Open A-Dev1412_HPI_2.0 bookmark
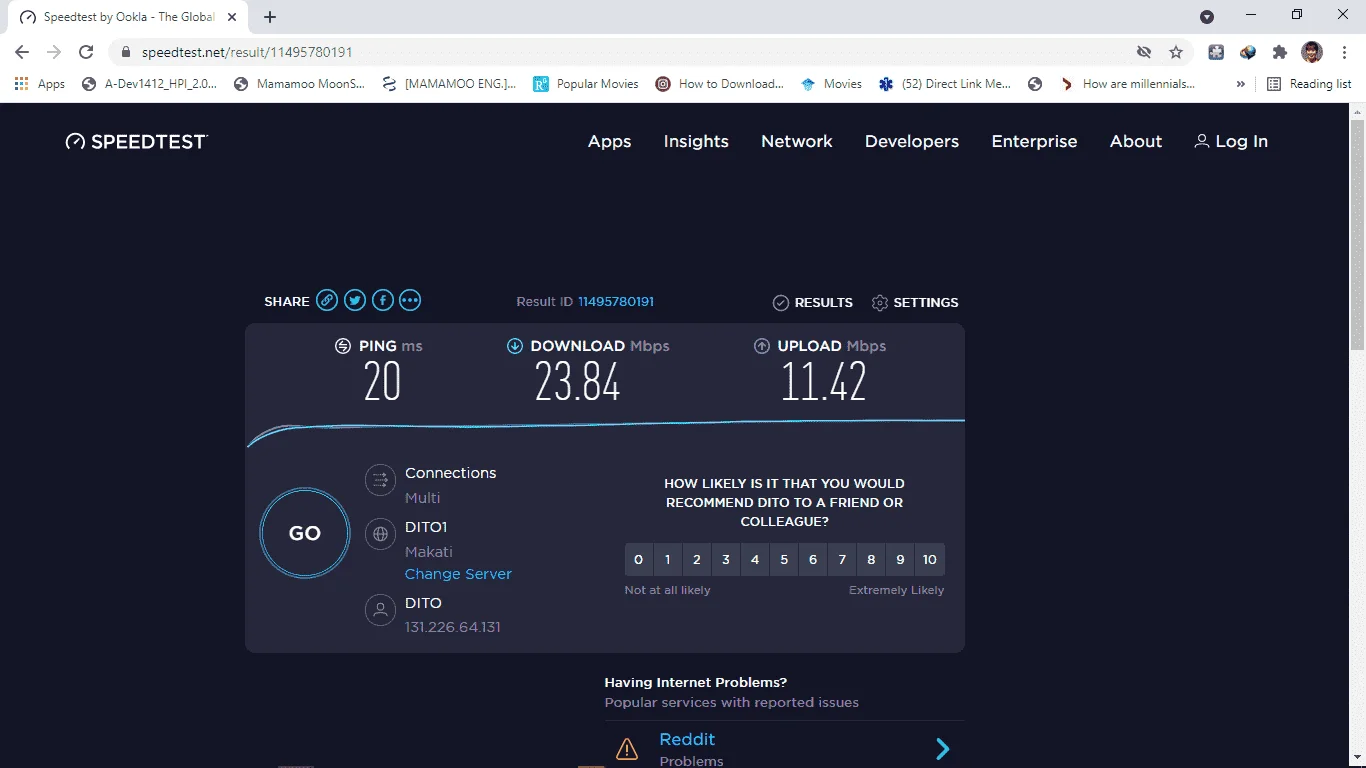1366x768 pixels. tap(149, 84)
